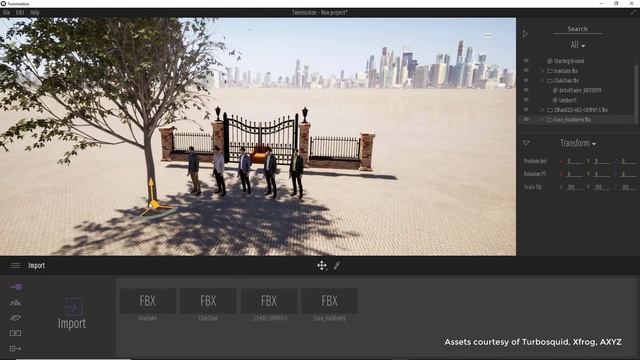
Task: Select Lambert1 in scene graph
Action: tap(567, 100)
